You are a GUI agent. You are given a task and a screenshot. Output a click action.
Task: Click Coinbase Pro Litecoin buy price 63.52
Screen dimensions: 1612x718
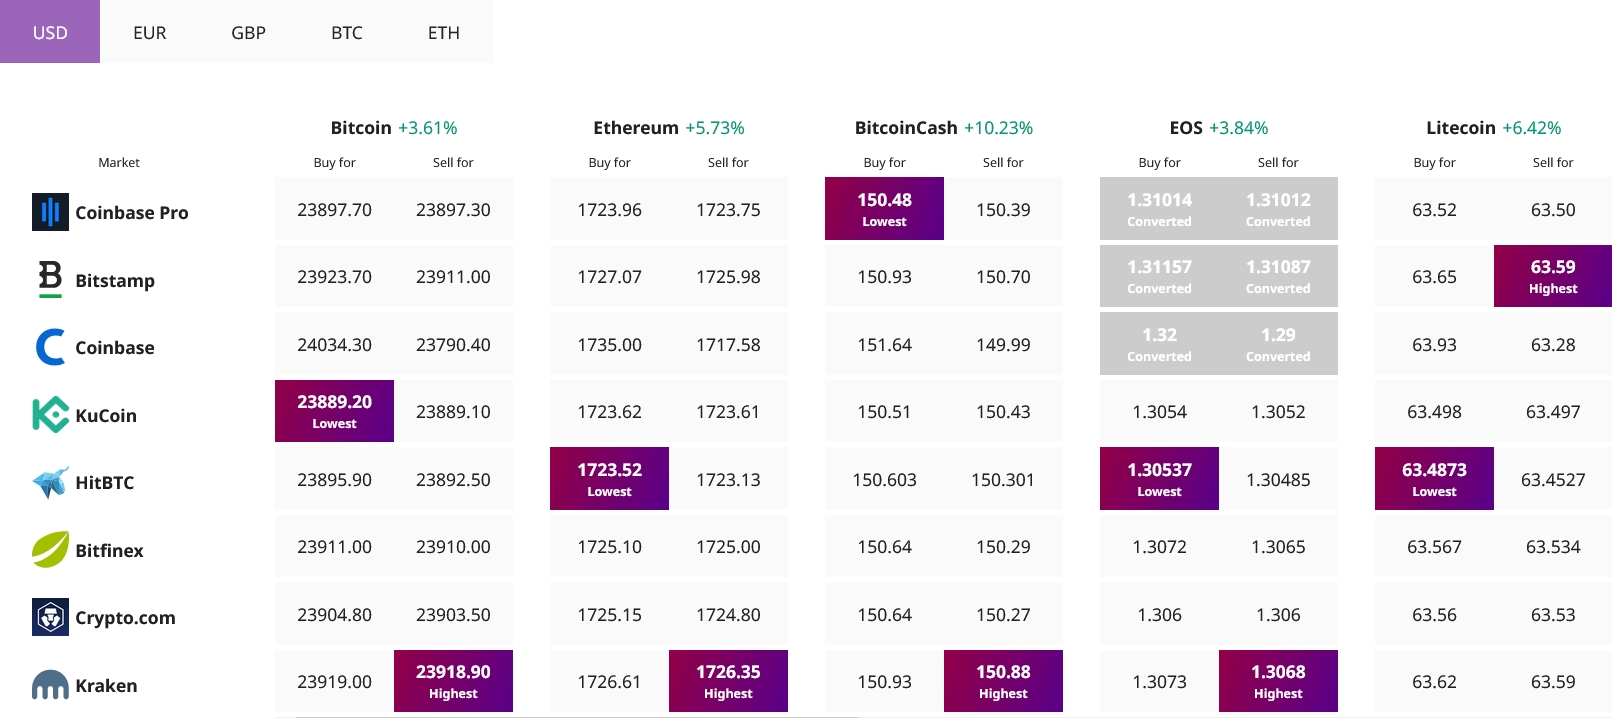(1434, 209)
